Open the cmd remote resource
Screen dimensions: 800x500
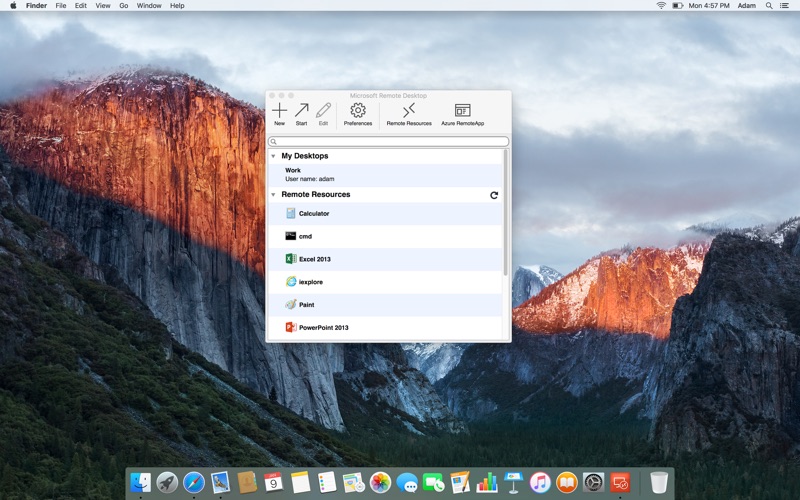[x=305, y=236]
